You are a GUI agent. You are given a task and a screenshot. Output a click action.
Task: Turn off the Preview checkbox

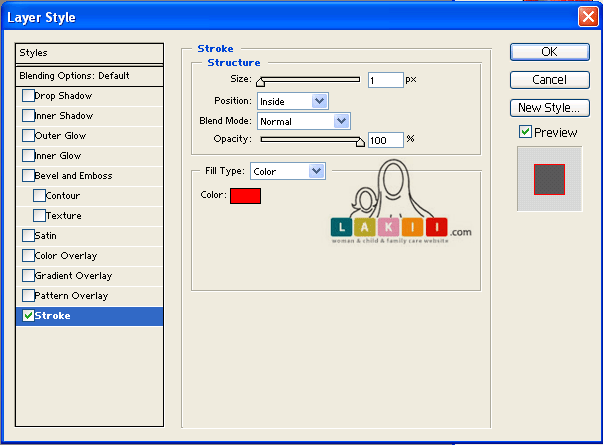pos(525,132)
